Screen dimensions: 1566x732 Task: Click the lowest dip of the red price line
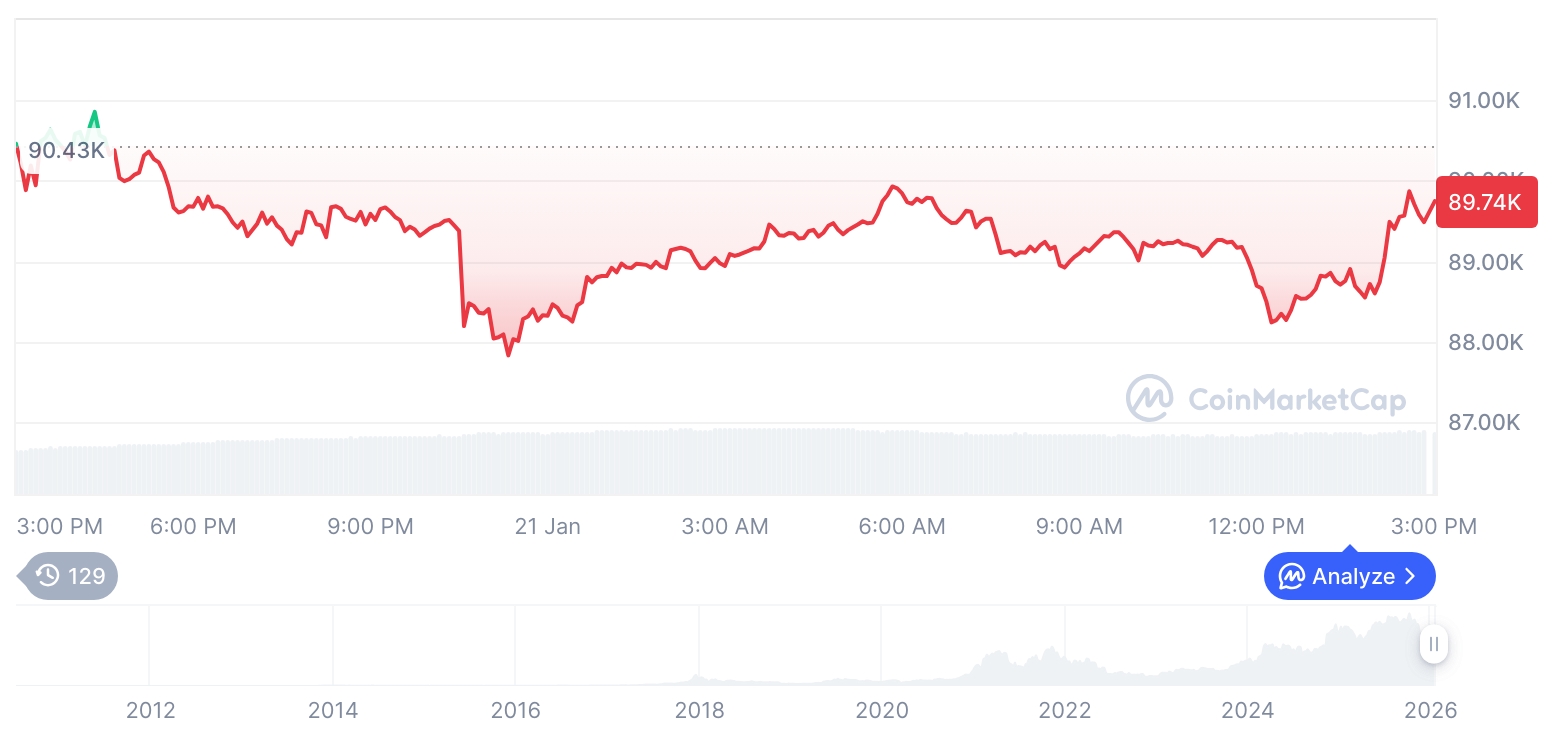click(x=508, y=354)
